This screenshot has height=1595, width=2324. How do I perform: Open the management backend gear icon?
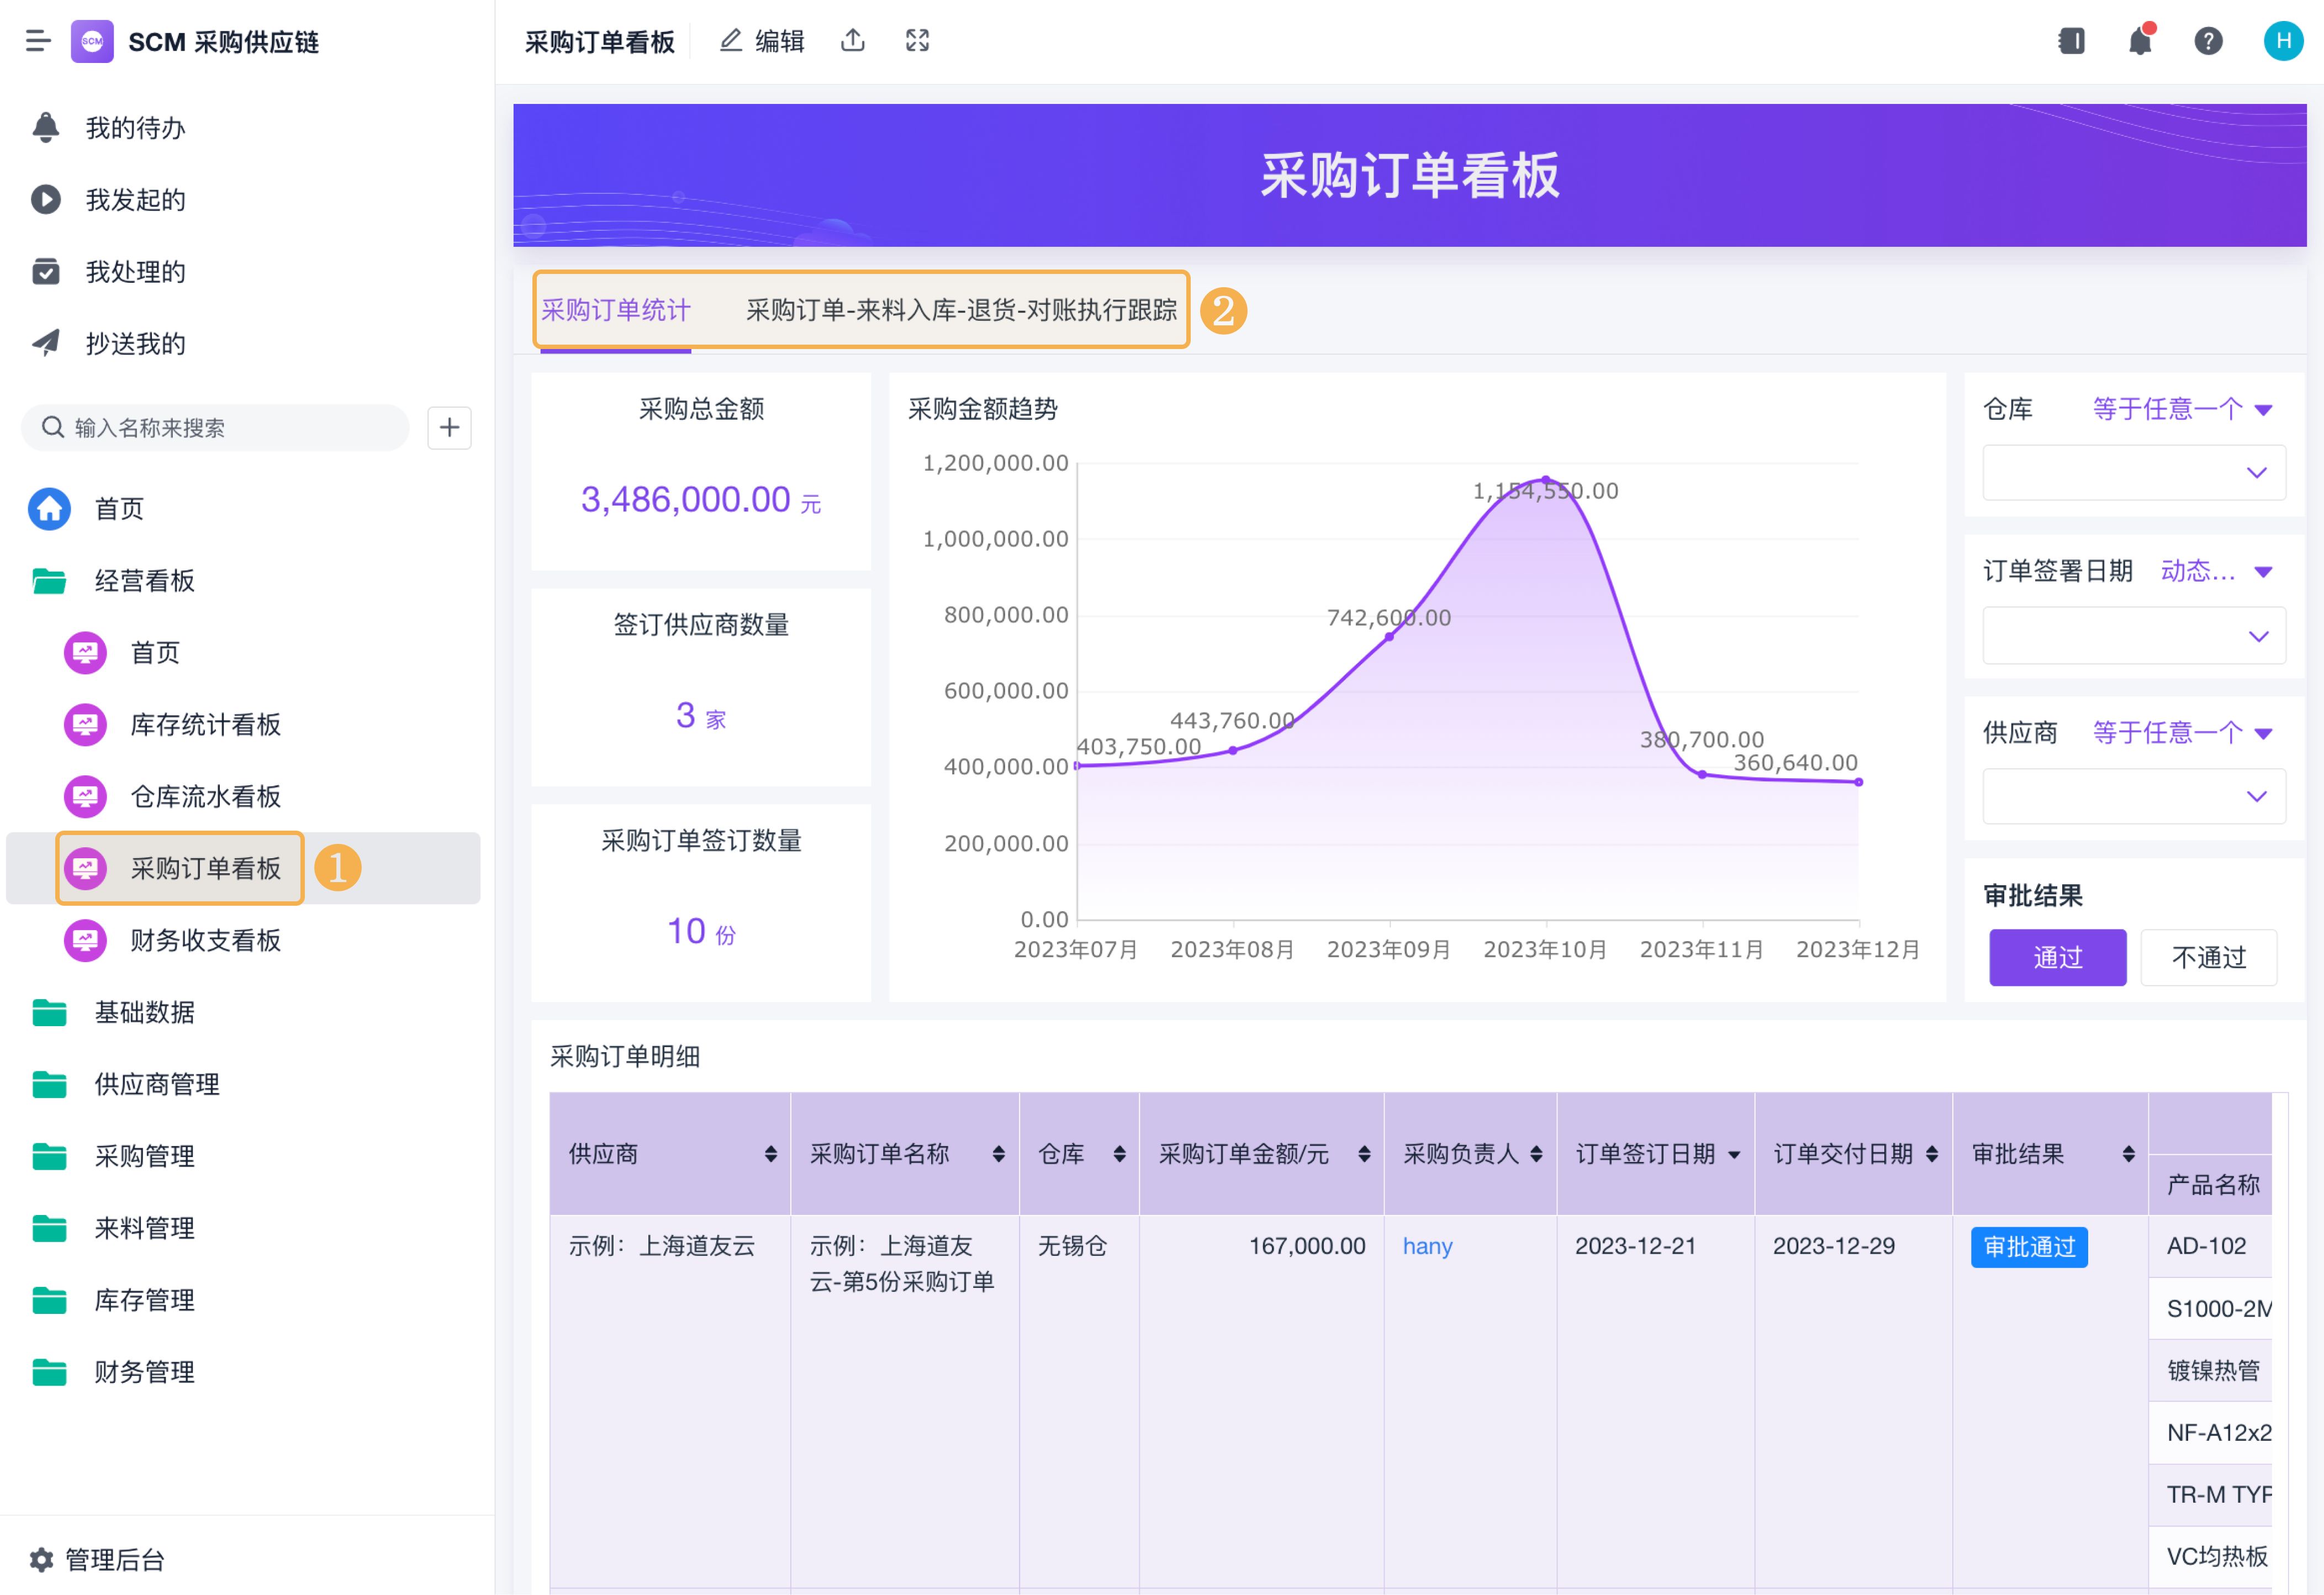(41, 1559)
